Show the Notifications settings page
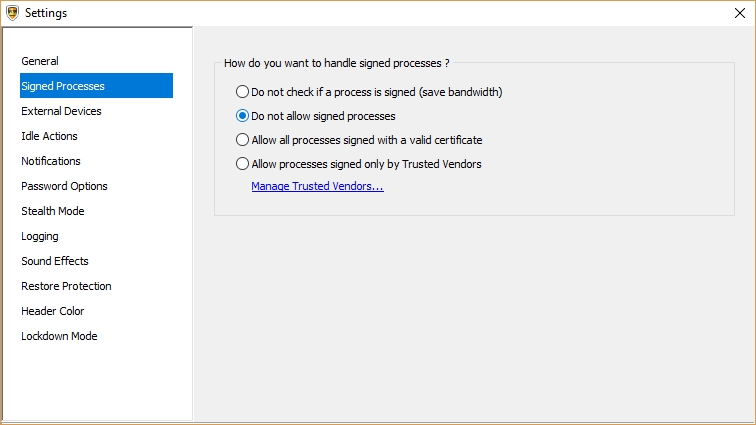Image resolution: width=756 pixels, height=425 pixels. [51, 161]
